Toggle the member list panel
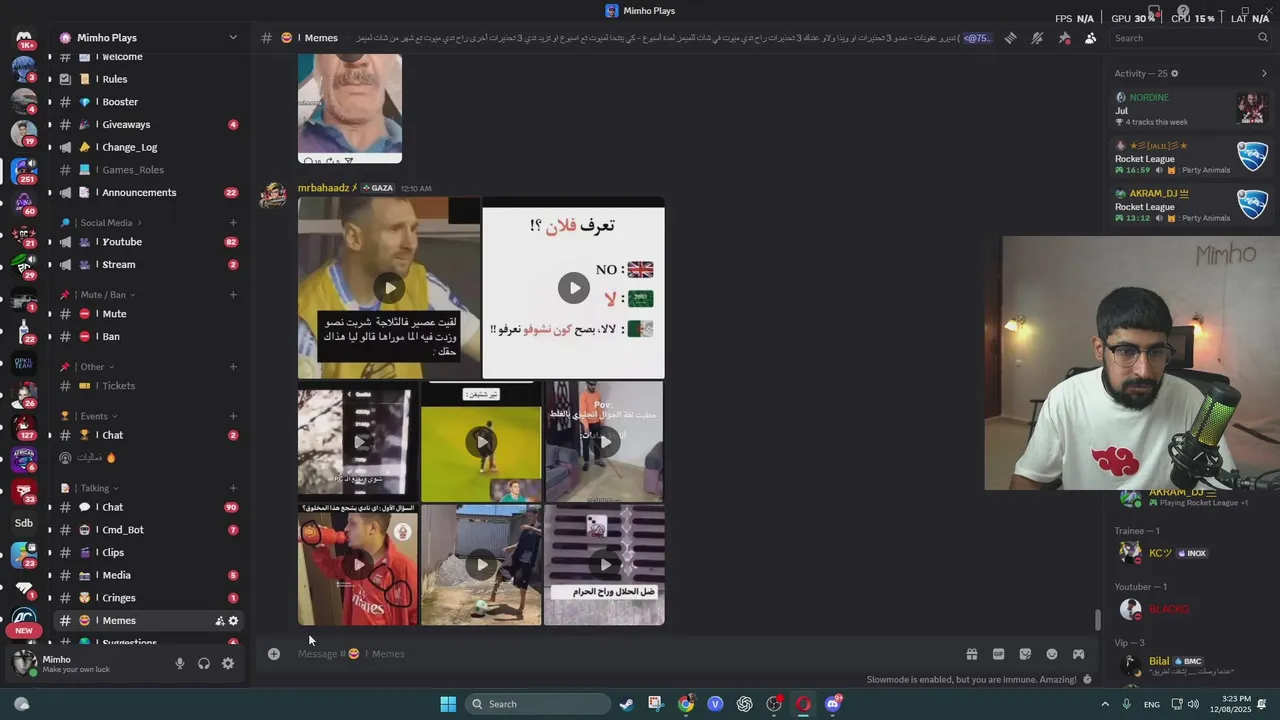The width and height of the screenshot is (1280, 720). (x=1090, y=38)
